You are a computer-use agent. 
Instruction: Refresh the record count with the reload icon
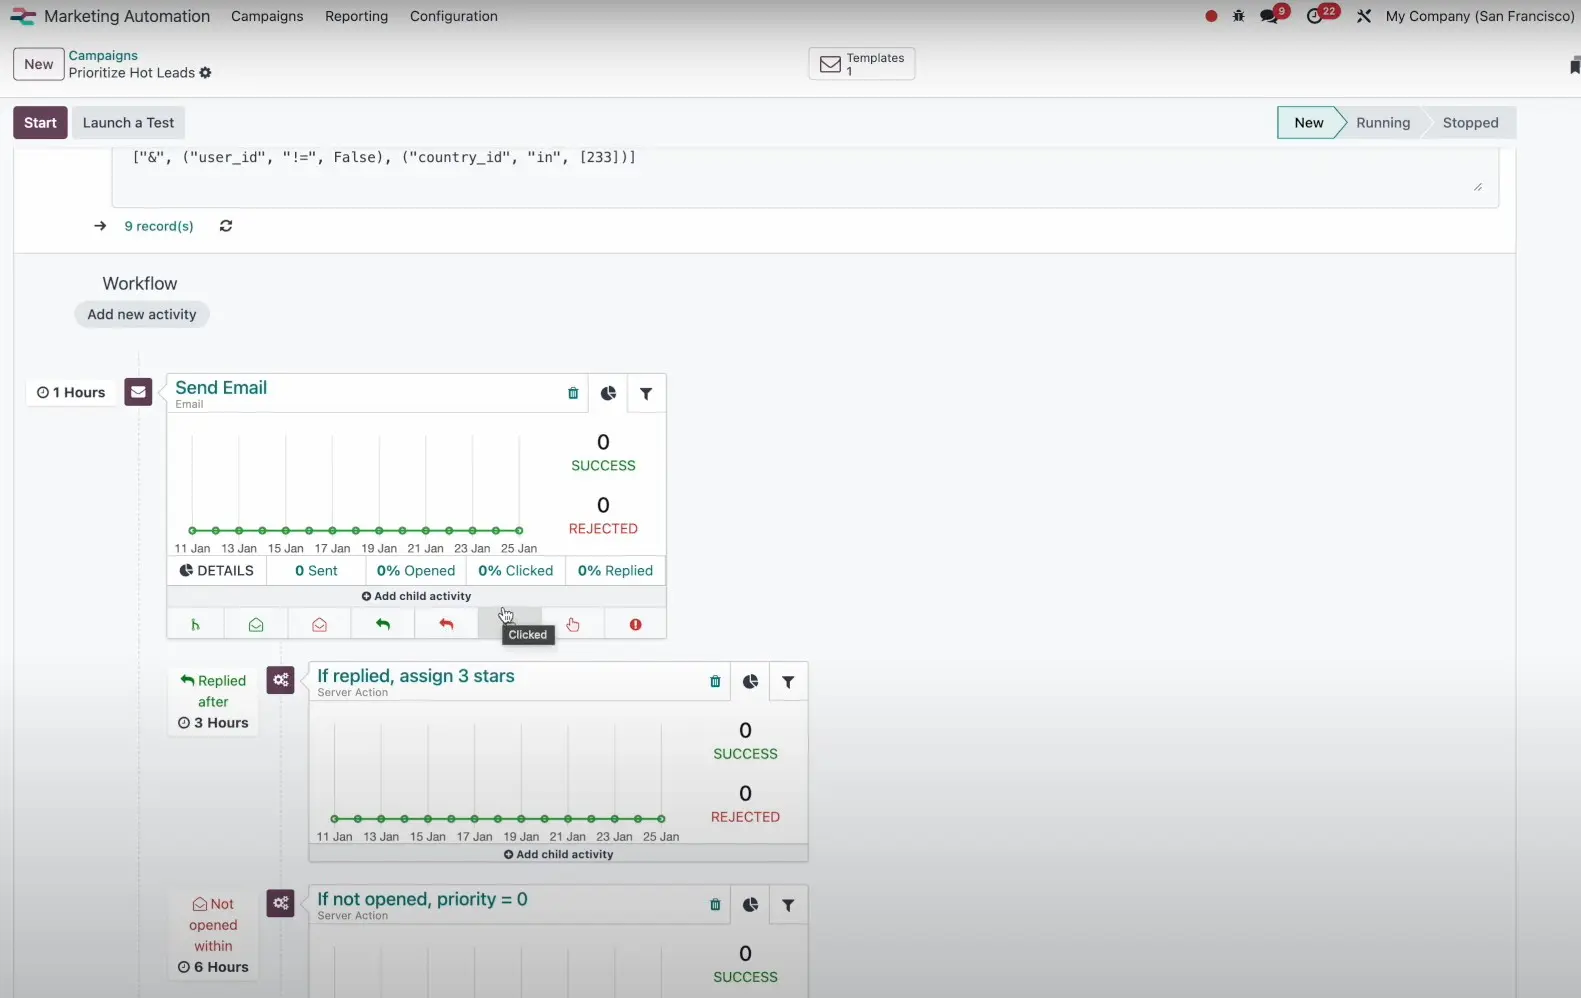(x=226, y=226)
